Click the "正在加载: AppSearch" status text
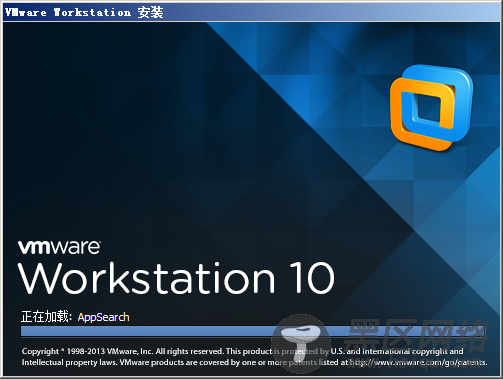Screen dimensions: 503x379 click(x=75, y=317)
